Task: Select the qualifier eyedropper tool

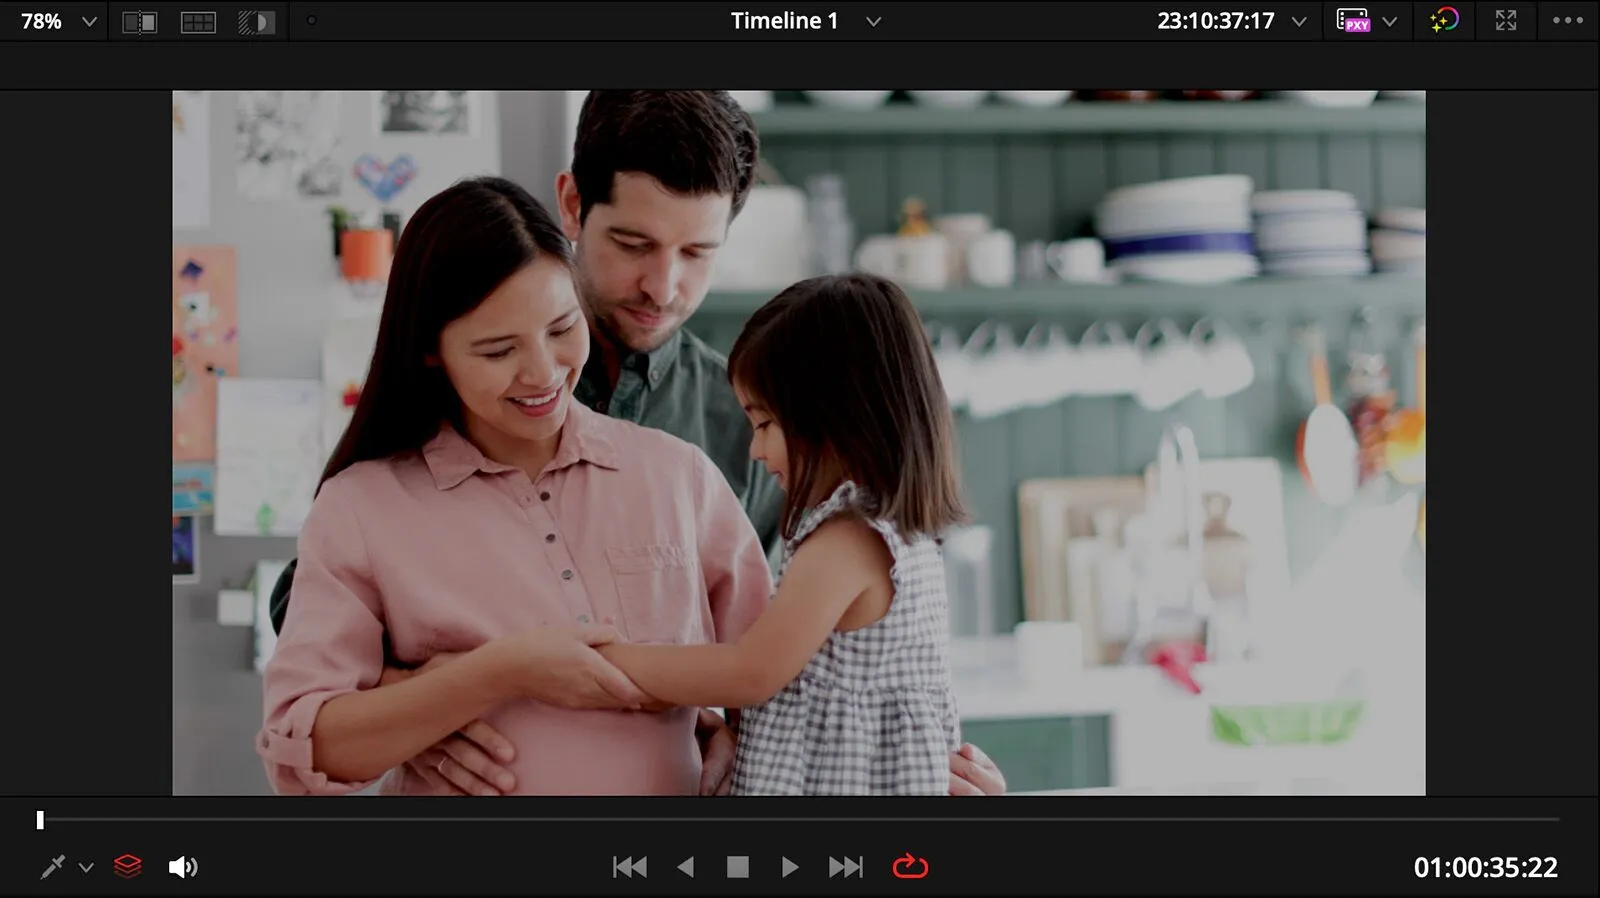Action: point(52,867)
